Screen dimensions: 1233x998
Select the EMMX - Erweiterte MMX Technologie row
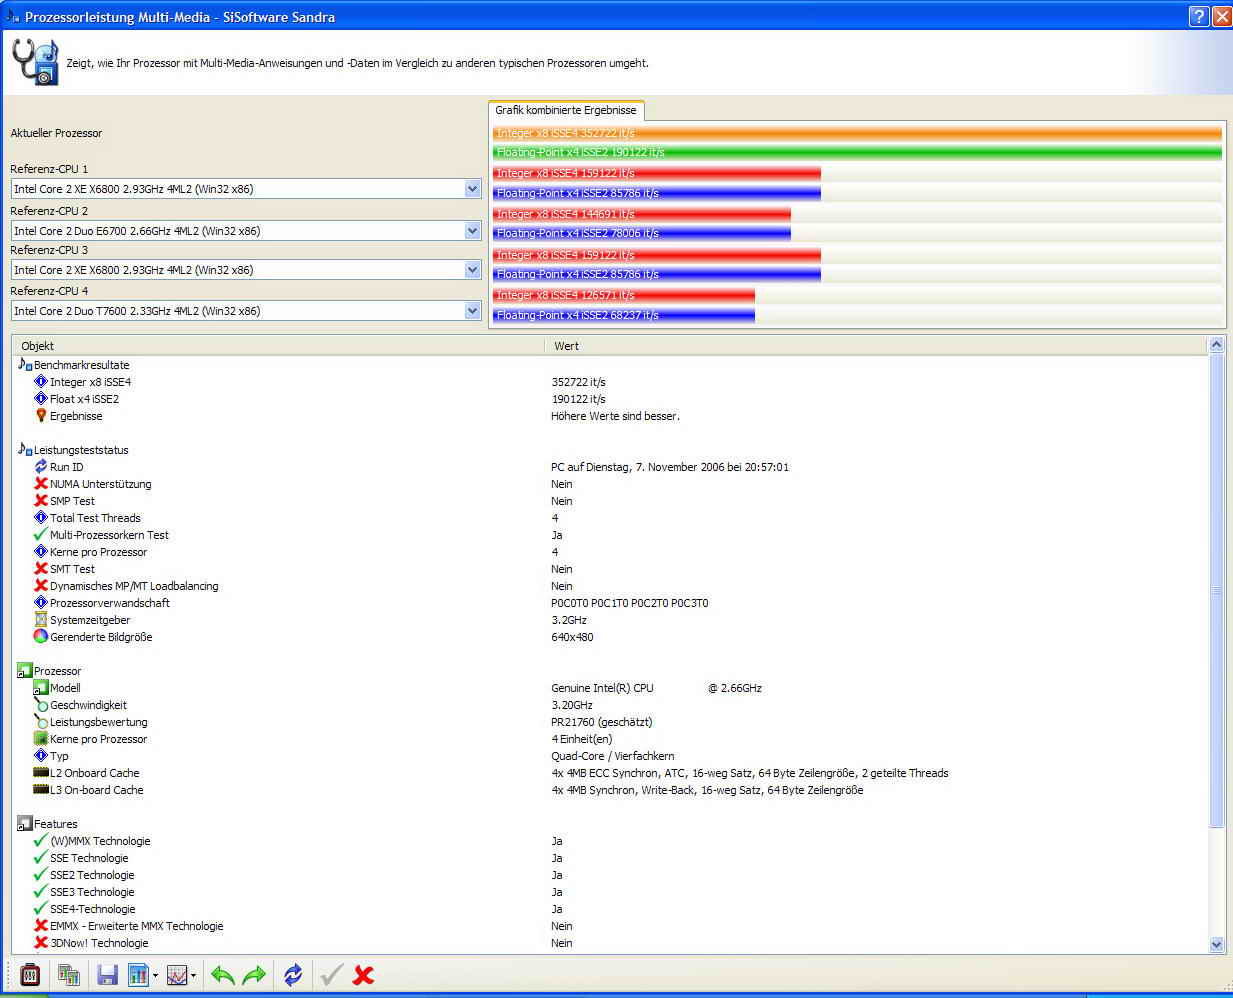[x=610, y=926]
